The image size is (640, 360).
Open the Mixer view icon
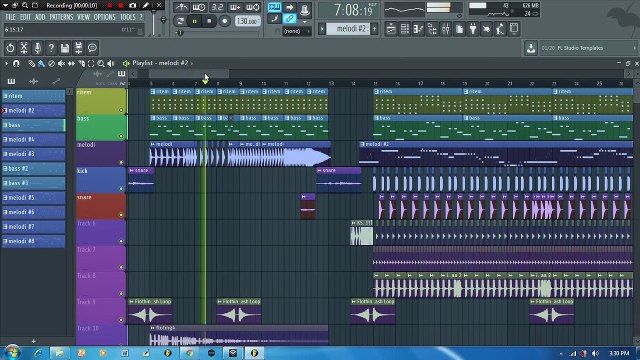click(x=446, y=29)
